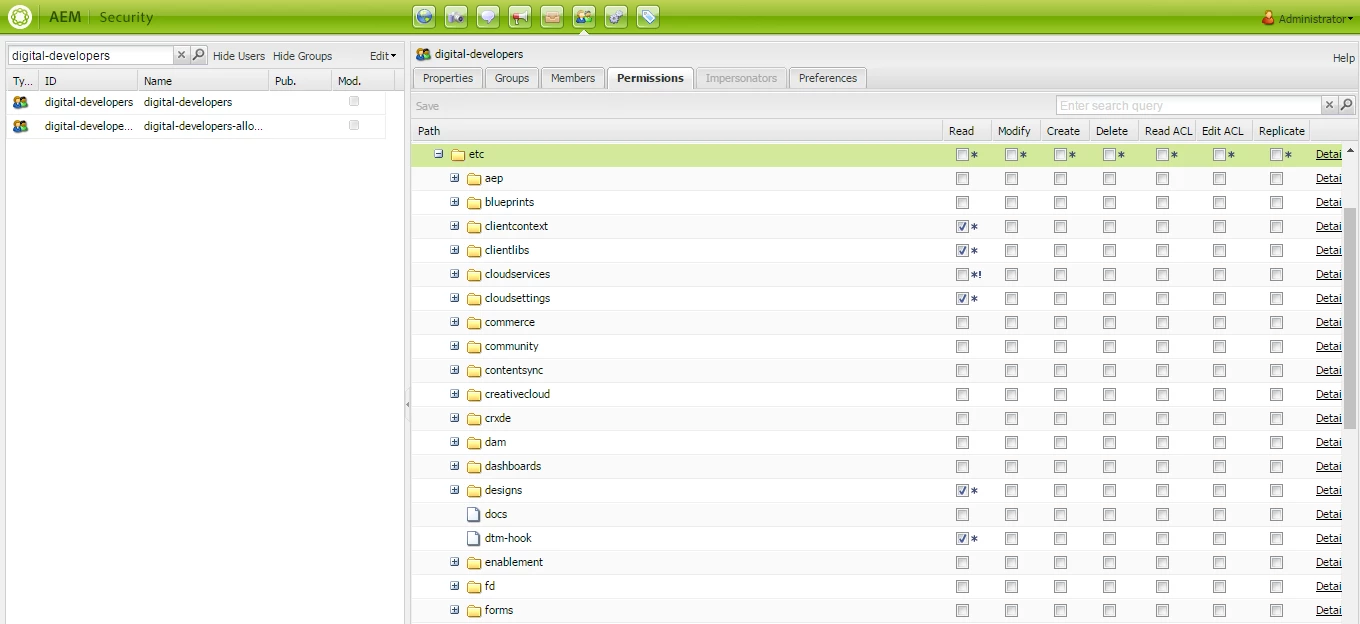Collapse the etc tree node
Viewport: 1360px width, 624px height.
[x=438, y=154]
